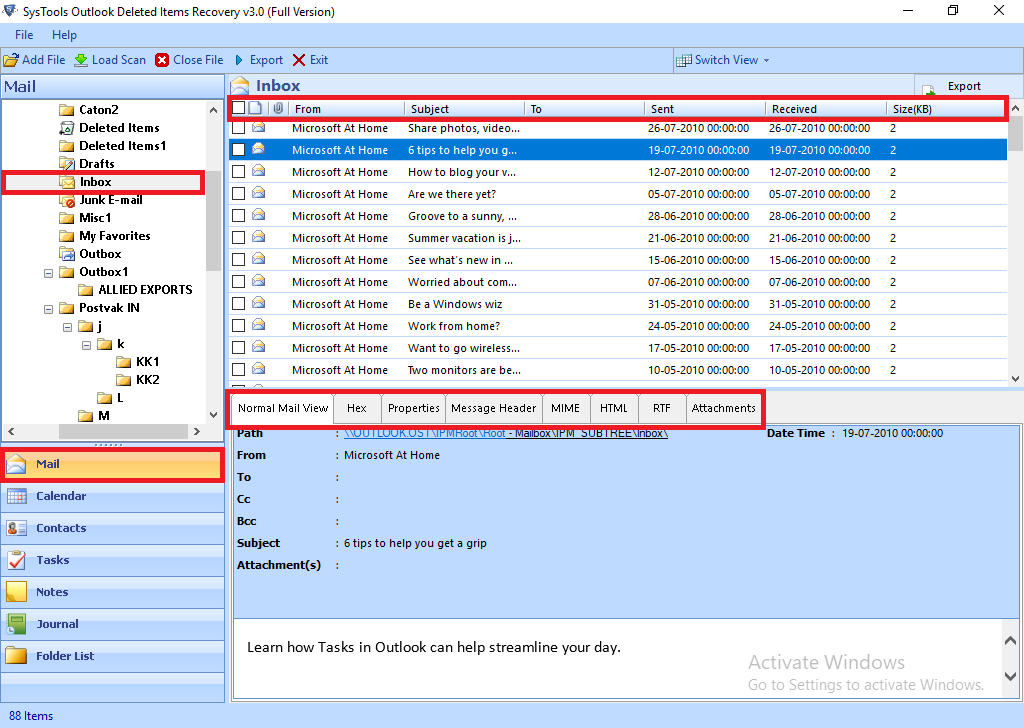Click the Load Scan icon
Viewport: 1024px width, 728px height.
point(81,60)
